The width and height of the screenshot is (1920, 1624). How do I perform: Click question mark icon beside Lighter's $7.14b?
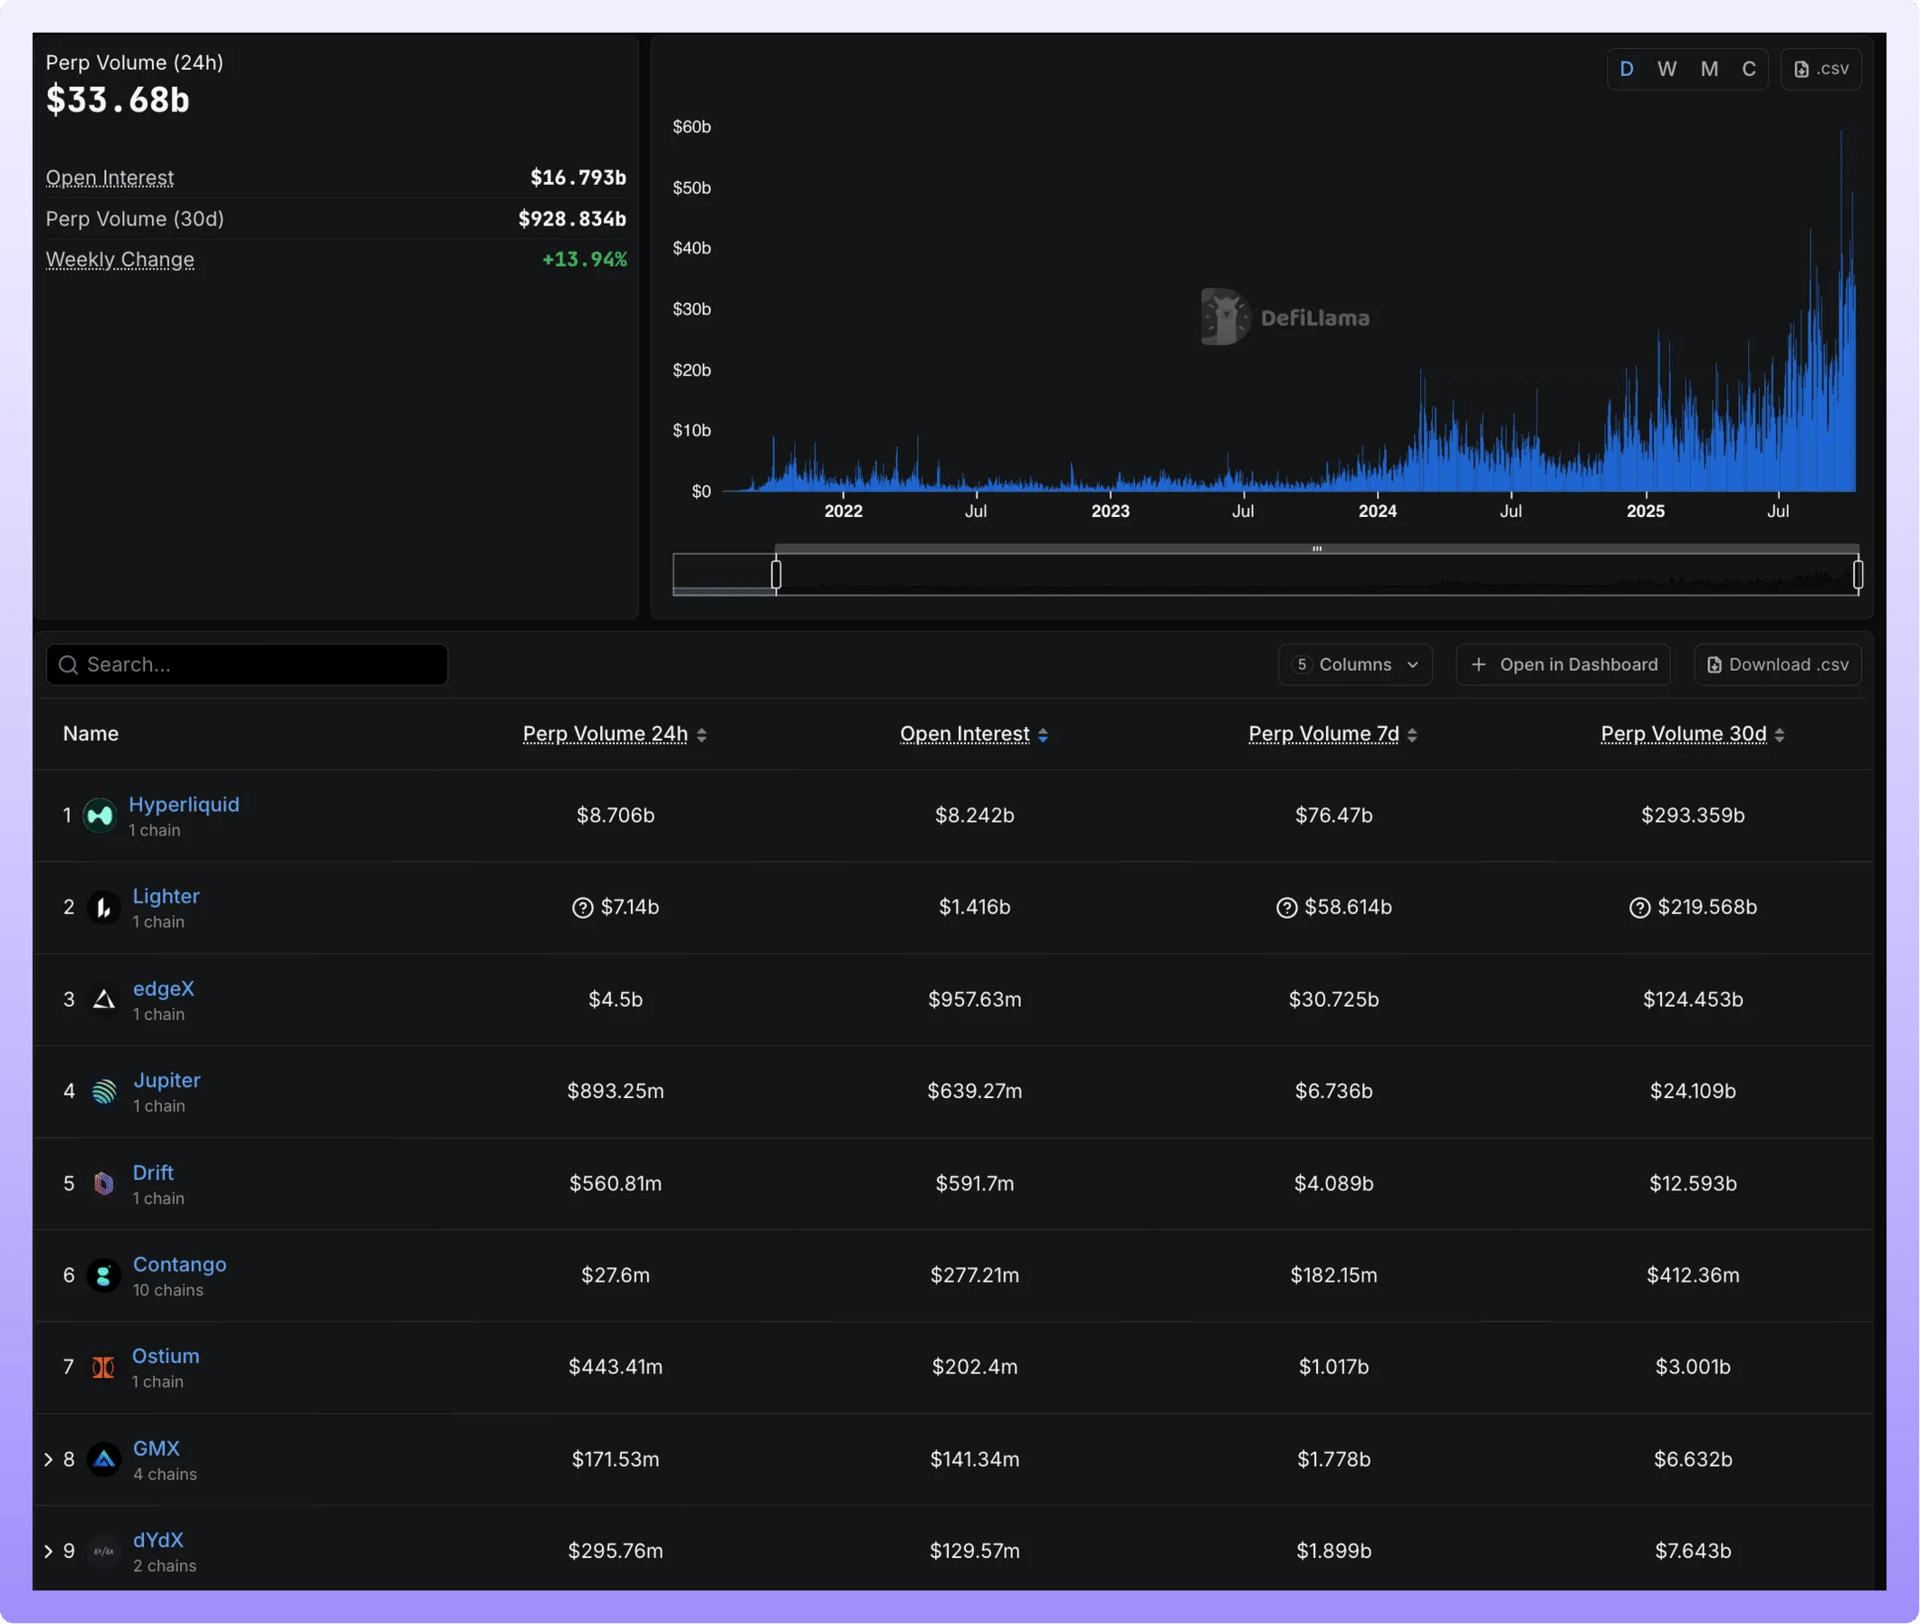(582, 908)
